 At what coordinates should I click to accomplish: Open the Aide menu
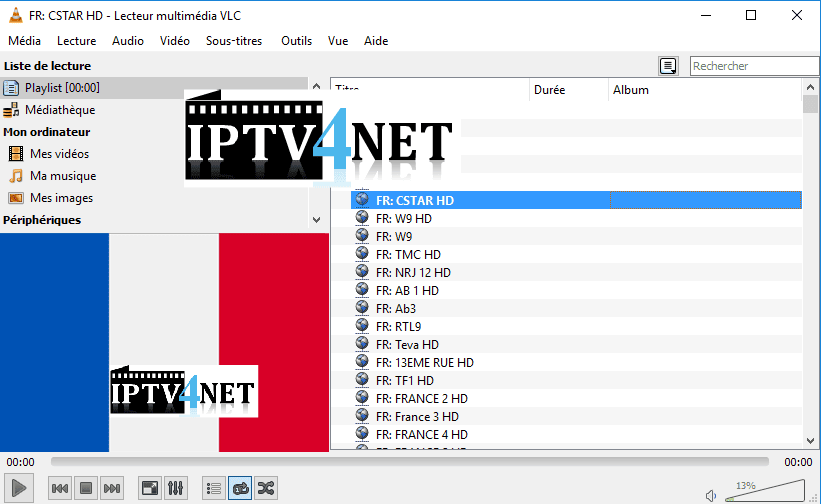tap(376, 41)
